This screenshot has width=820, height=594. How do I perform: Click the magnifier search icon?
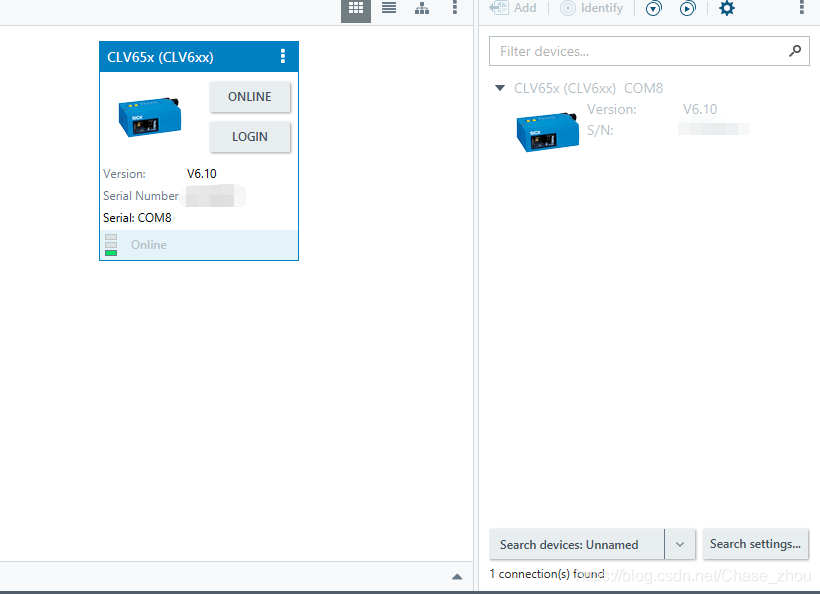click(x=795, y=51)
